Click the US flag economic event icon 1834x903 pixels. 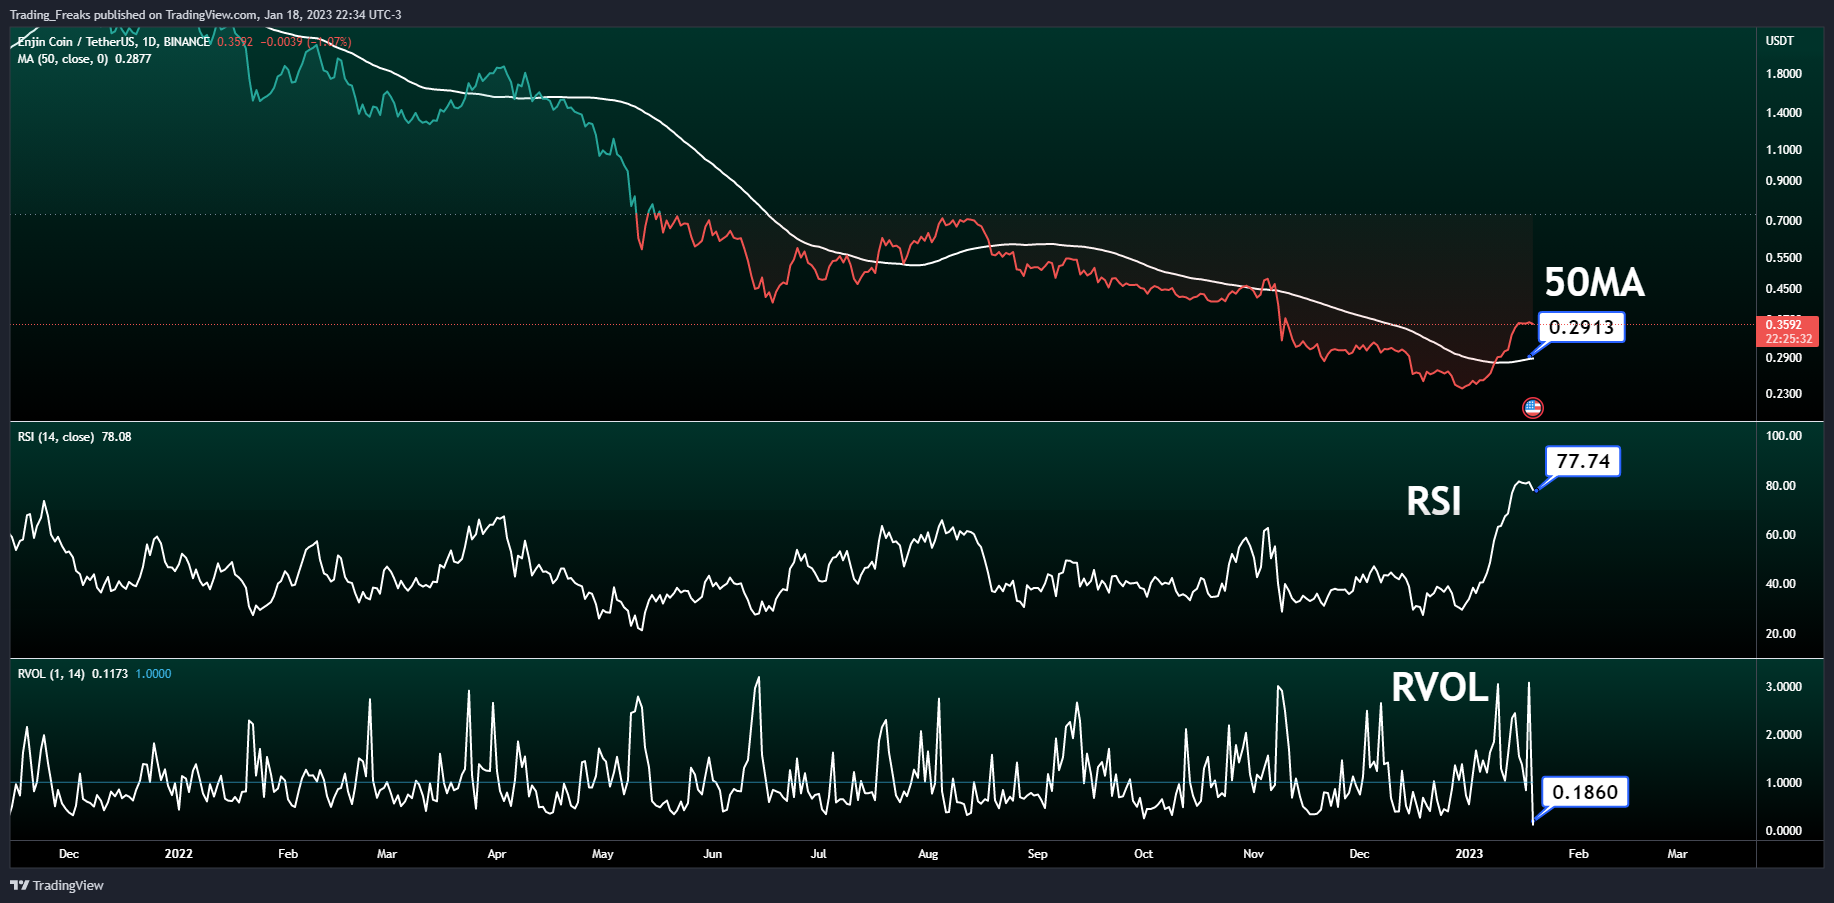(1532, 407)
